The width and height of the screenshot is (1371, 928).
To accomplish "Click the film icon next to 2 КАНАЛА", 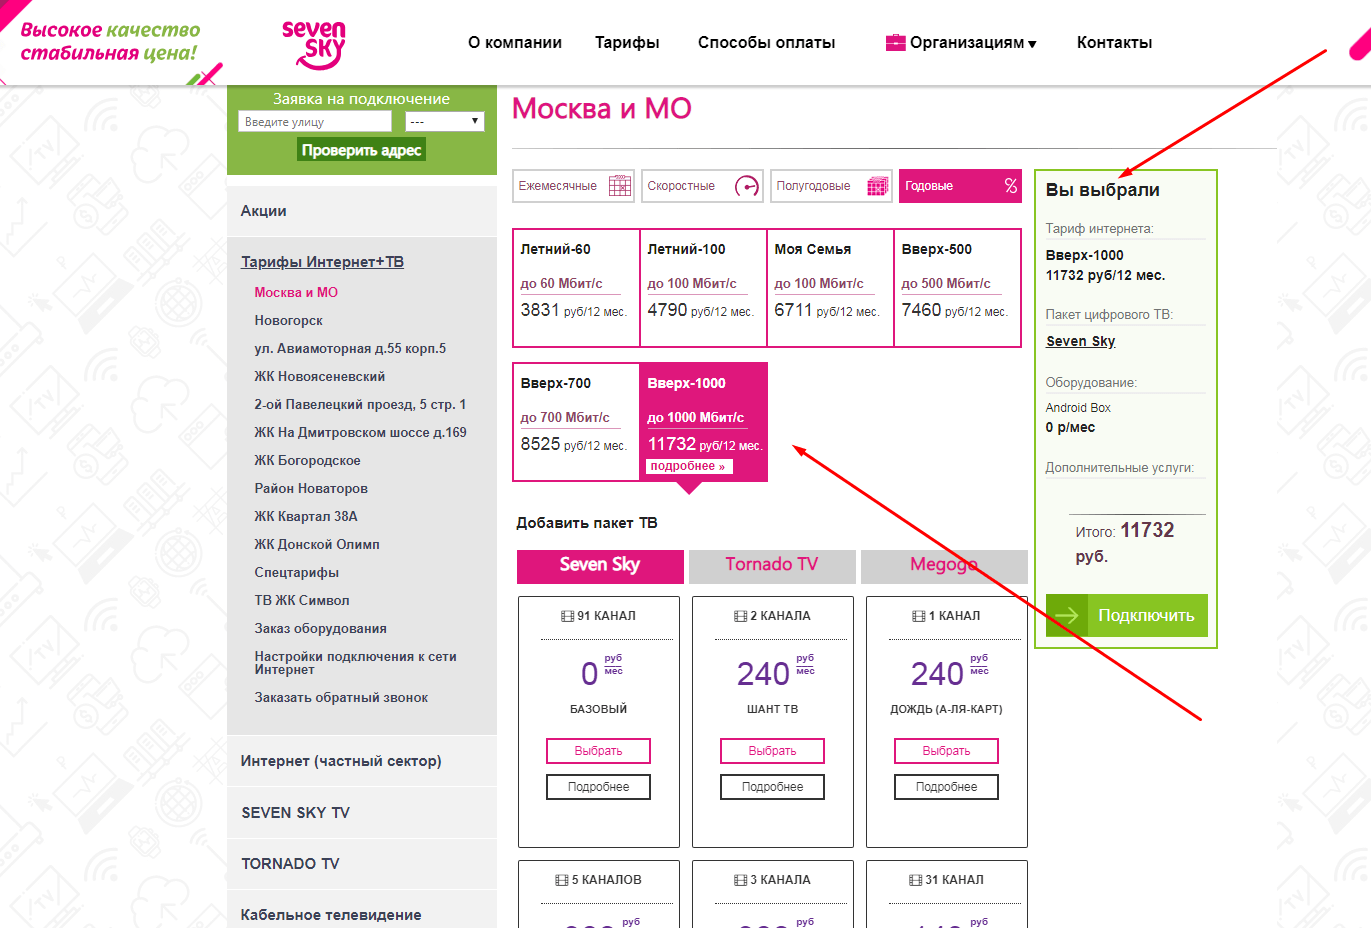I will pos(741,616).
